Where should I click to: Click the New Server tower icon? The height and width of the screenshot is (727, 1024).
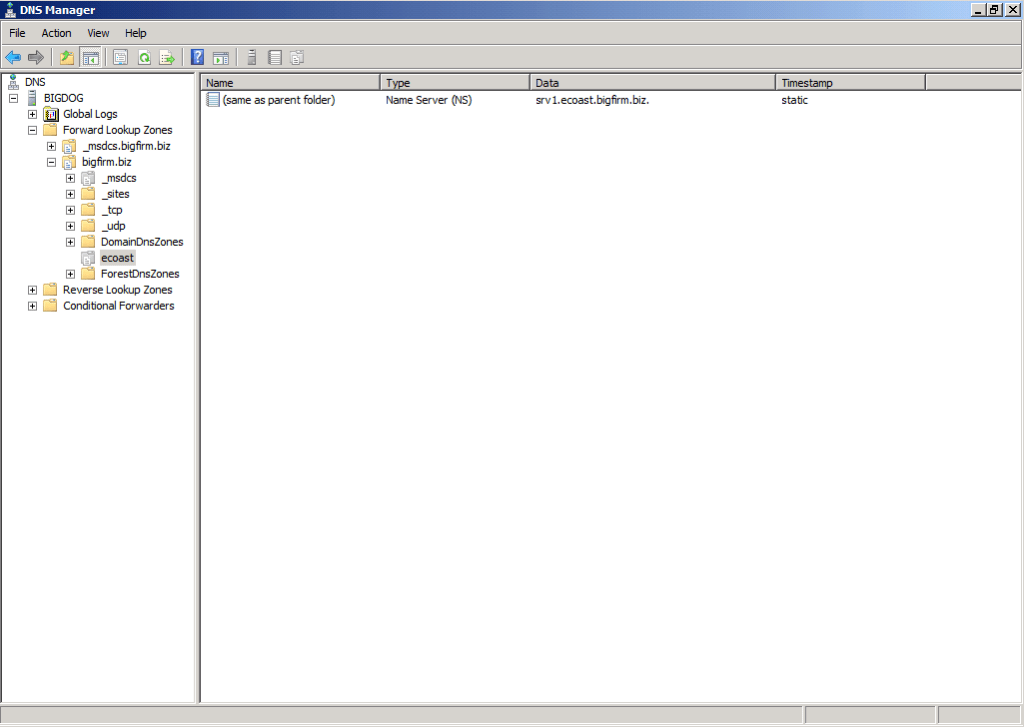pos(251,57)
